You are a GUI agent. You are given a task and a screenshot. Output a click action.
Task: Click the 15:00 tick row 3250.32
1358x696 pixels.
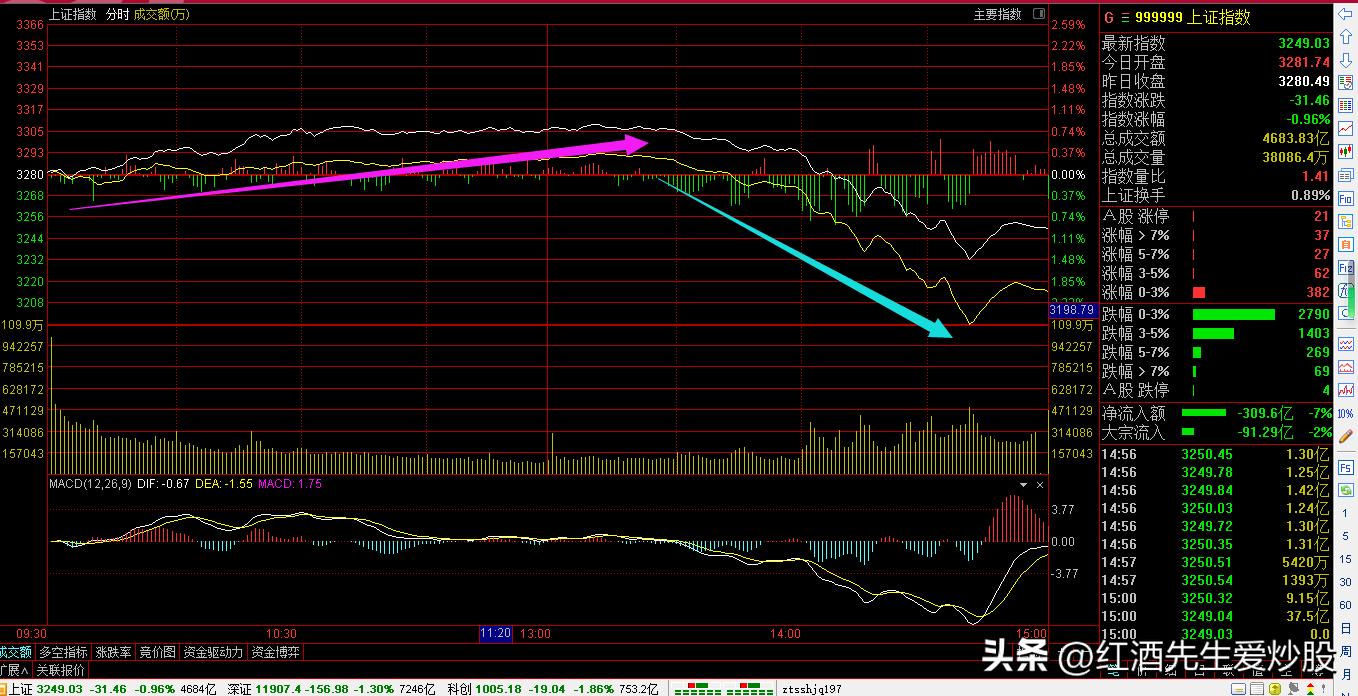1216,598
